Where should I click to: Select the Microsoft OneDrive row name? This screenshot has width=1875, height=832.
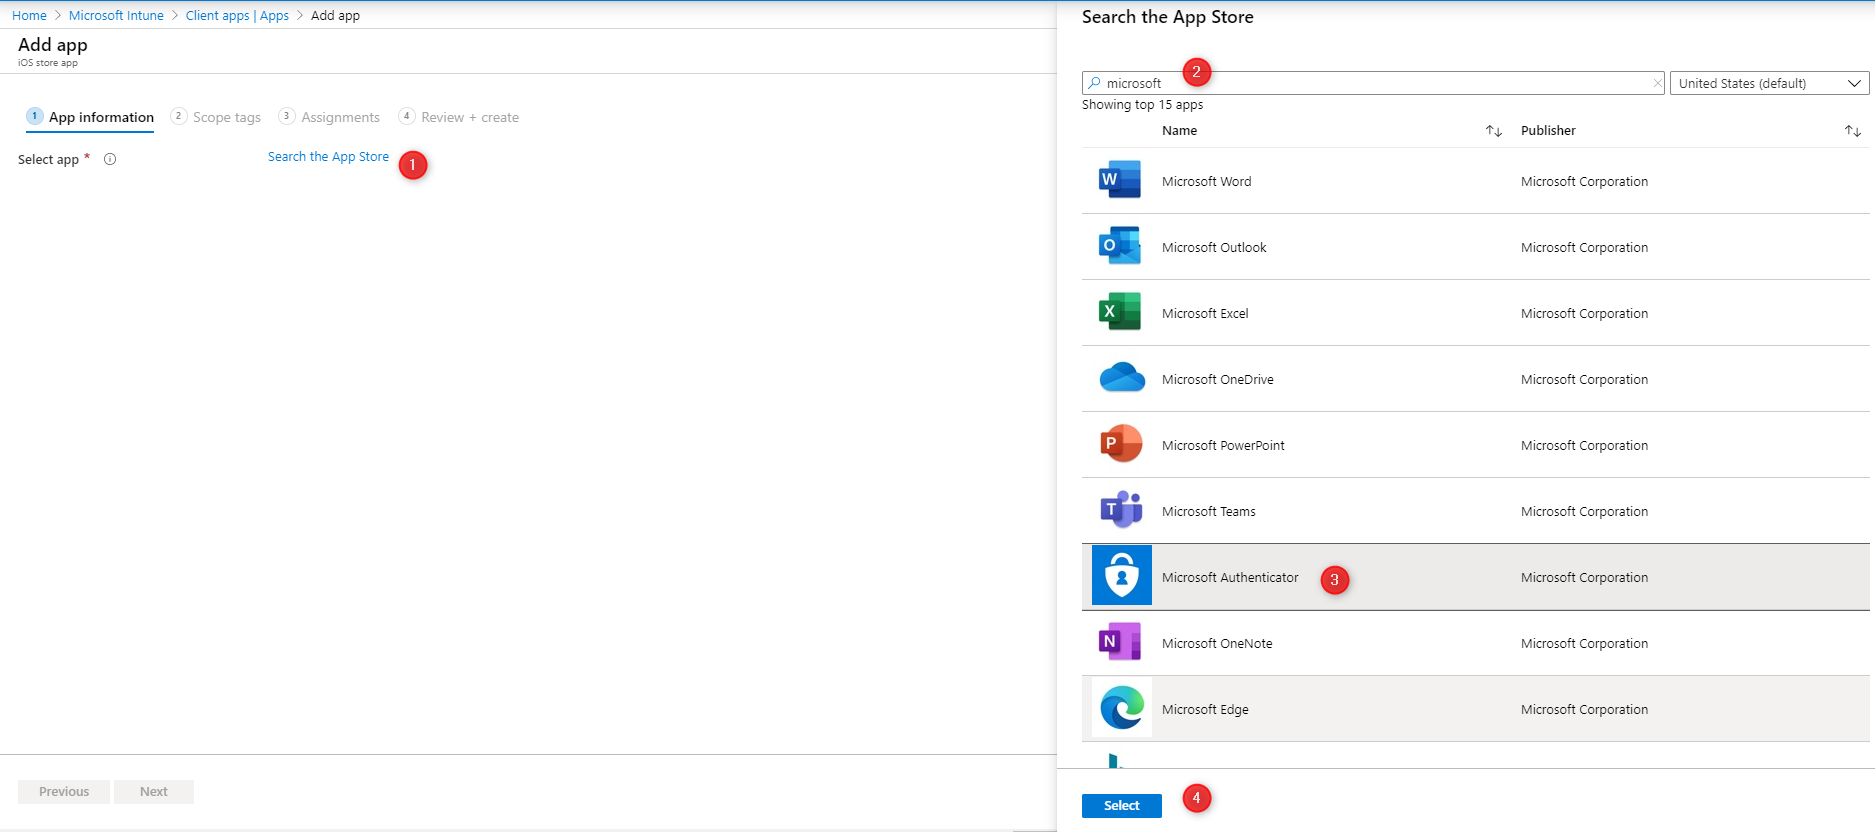[1218, 379]
